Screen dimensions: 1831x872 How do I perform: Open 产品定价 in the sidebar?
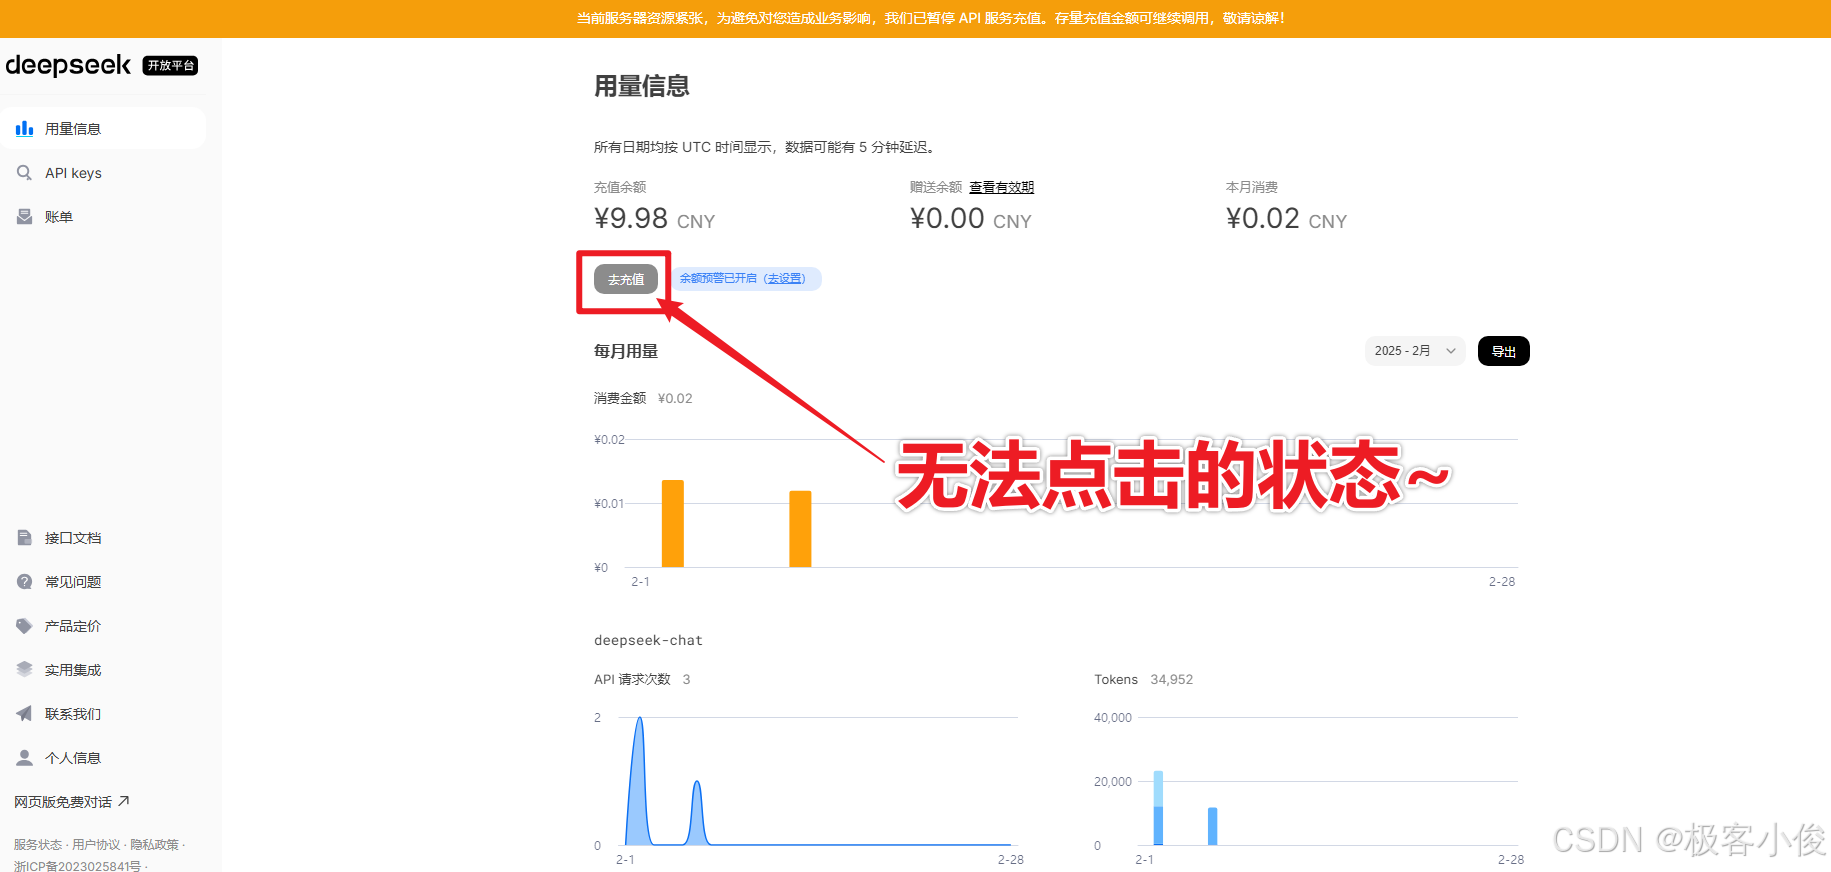point(104,626)
